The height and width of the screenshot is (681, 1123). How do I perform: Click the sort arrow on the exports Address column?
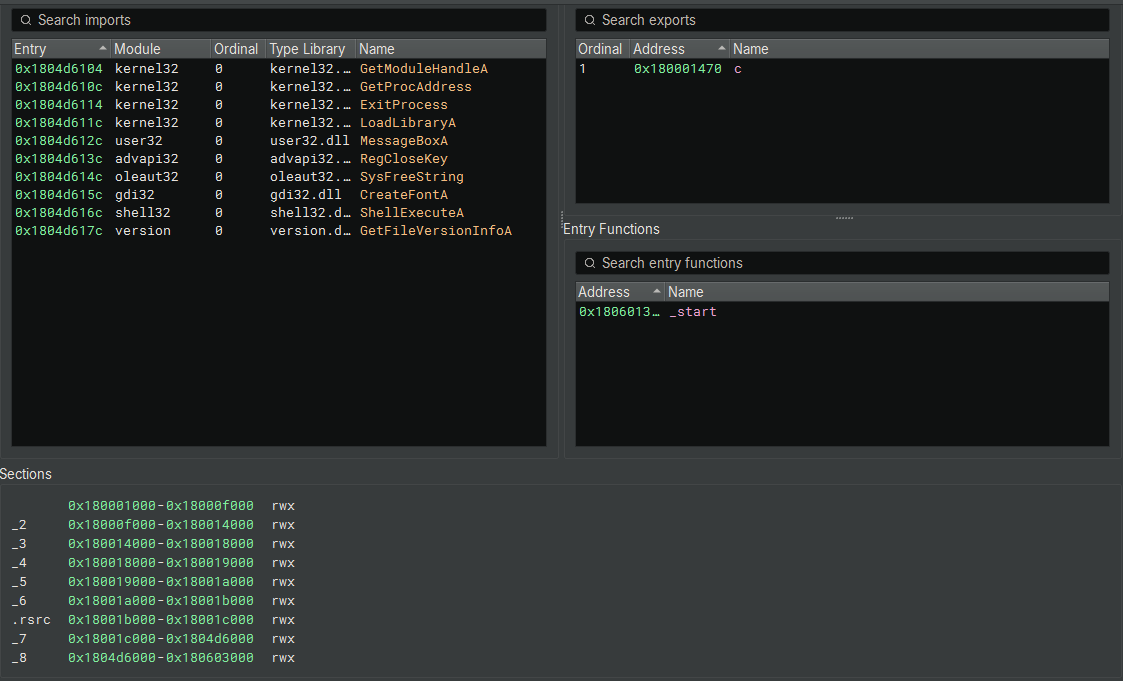pos(722,48)
